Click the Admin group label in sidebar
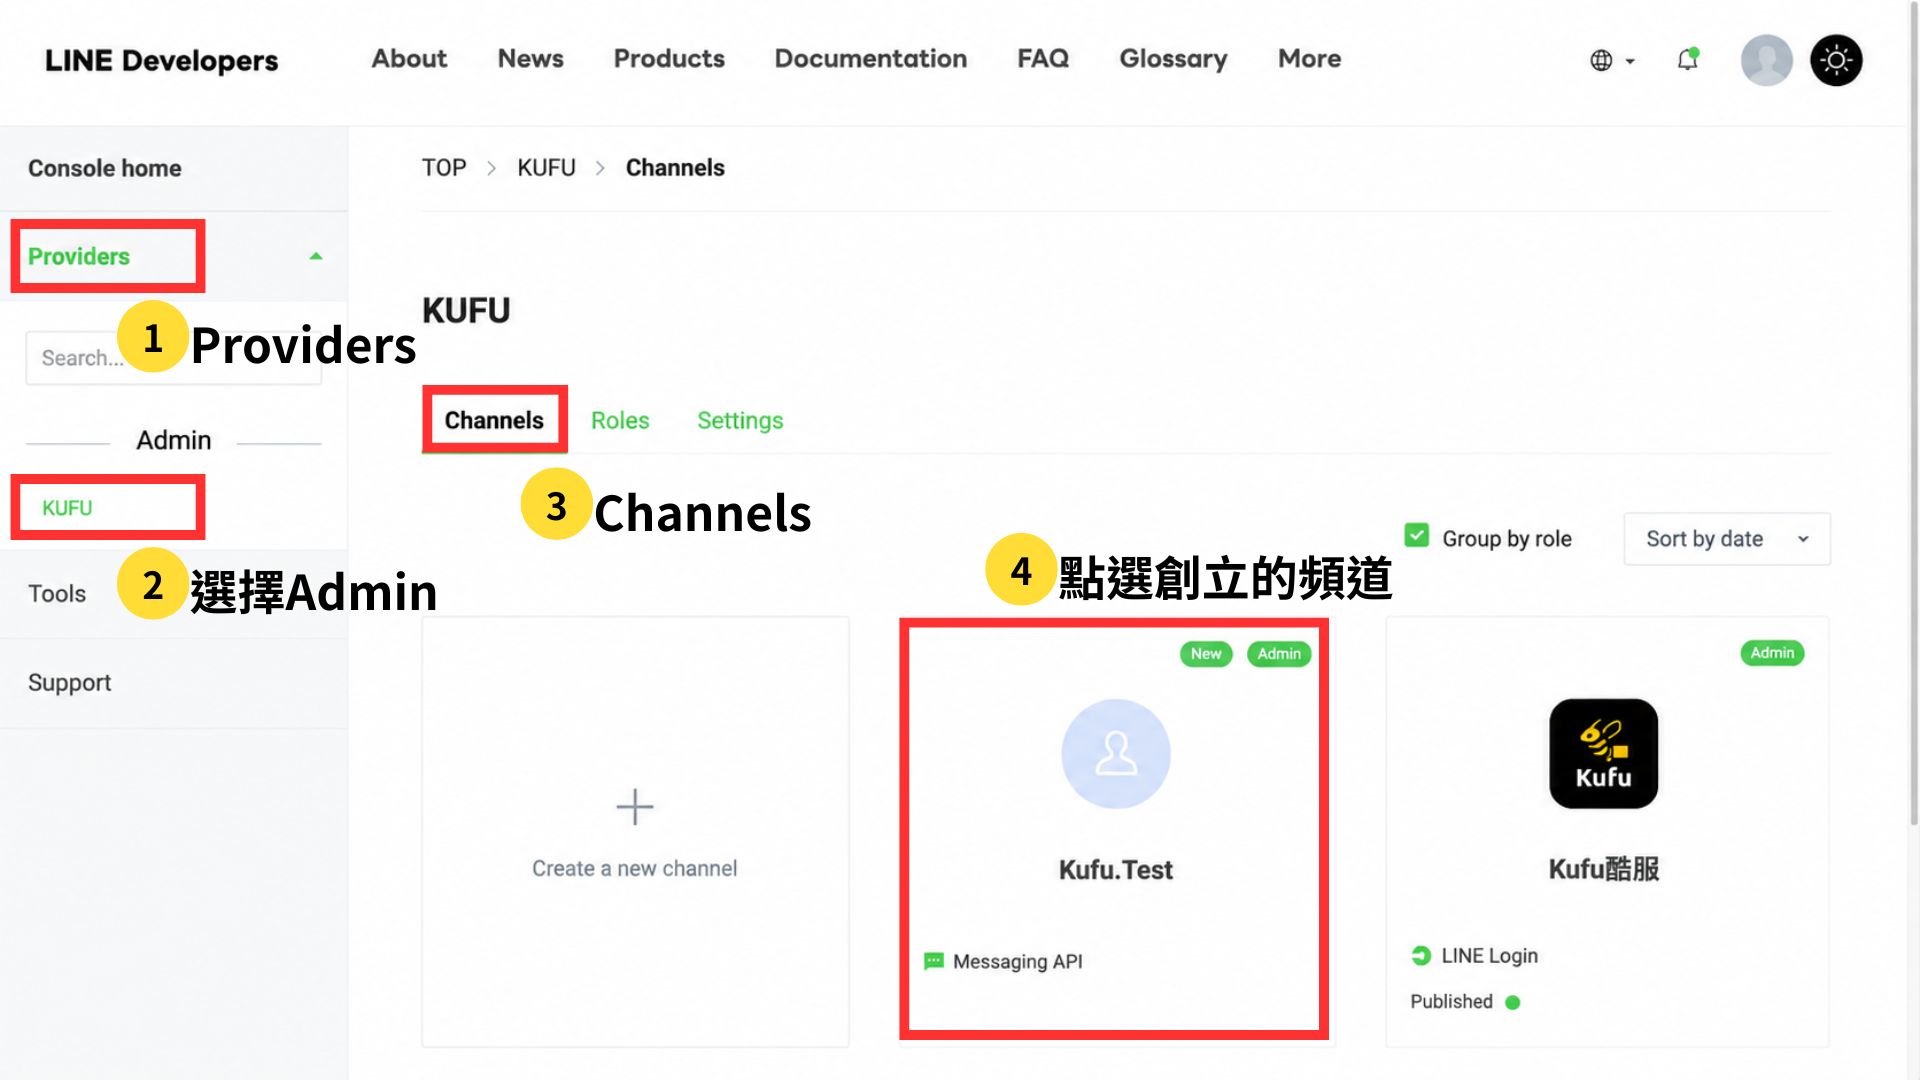 point(174,440)
